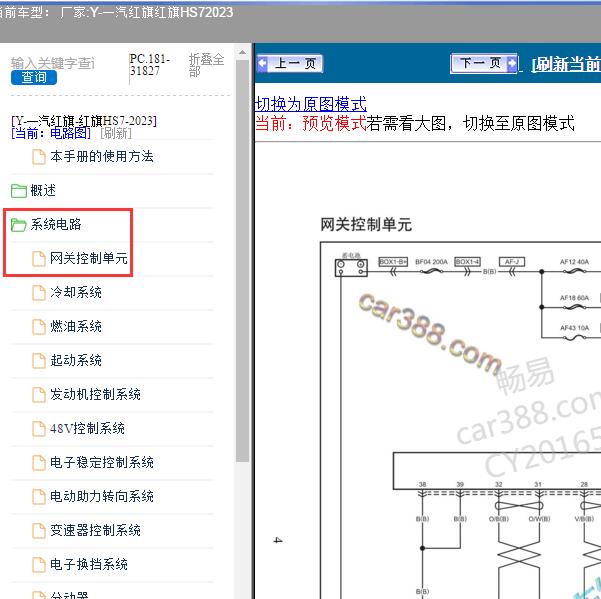Click the 当前：电路图 link

[51, 133]
